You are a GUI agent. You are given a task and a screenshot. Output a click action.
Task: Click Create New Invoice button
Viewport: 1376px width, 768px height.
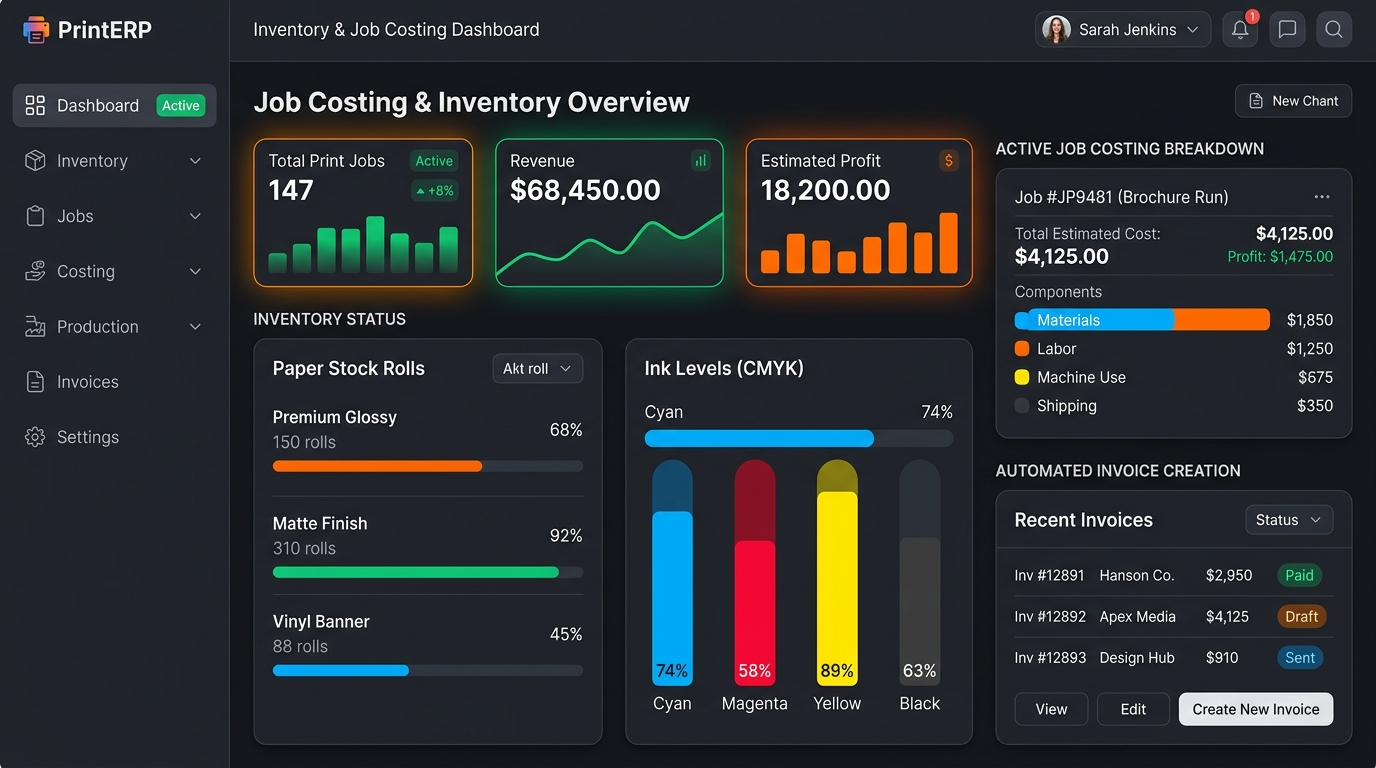pos(1256,709)
